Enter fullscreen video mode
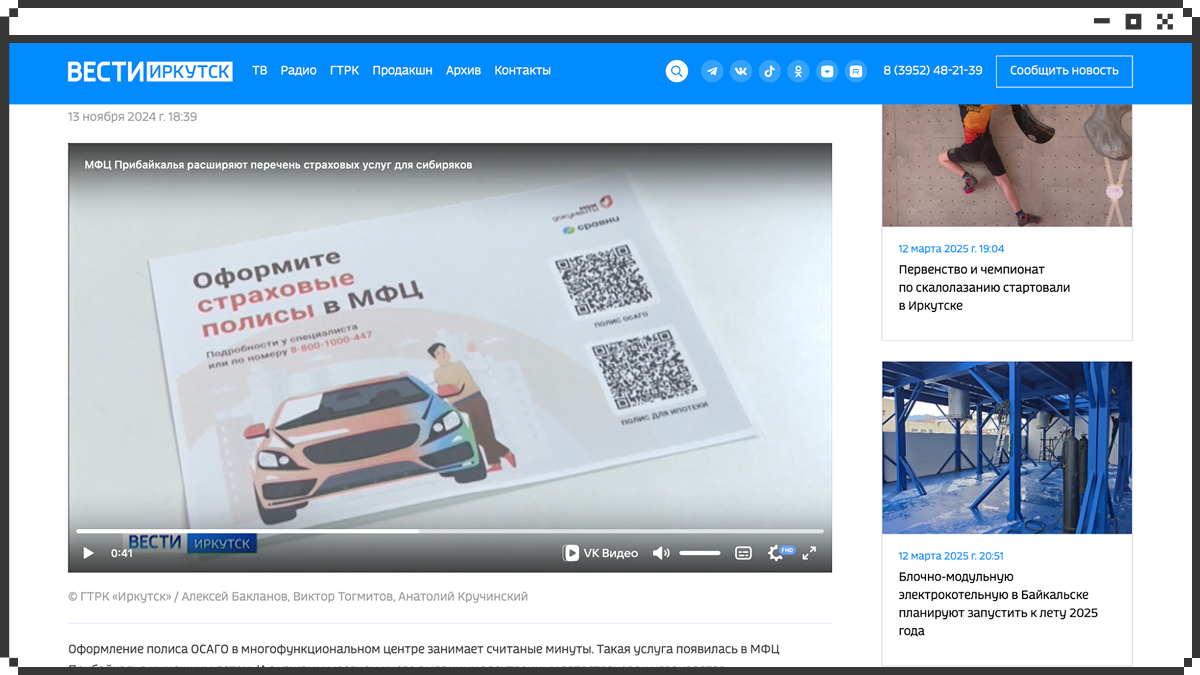1200x675 pixels. (x=810, y=553)
